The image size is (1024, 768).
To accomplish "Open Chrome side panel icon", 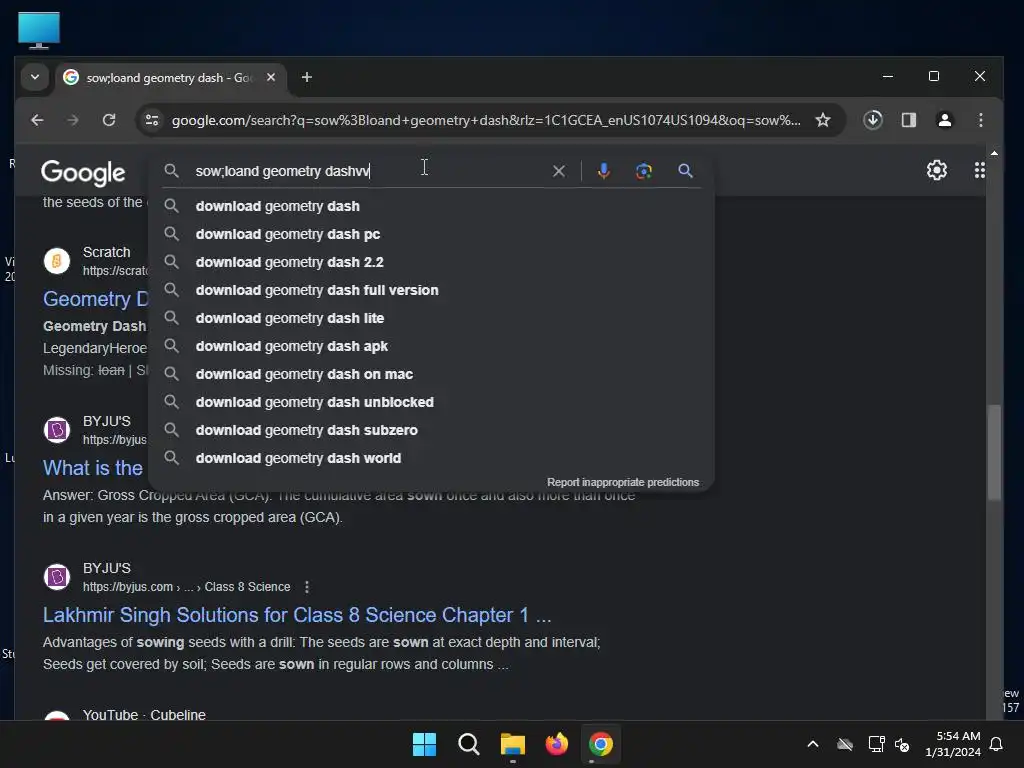I will pos(908,120).
